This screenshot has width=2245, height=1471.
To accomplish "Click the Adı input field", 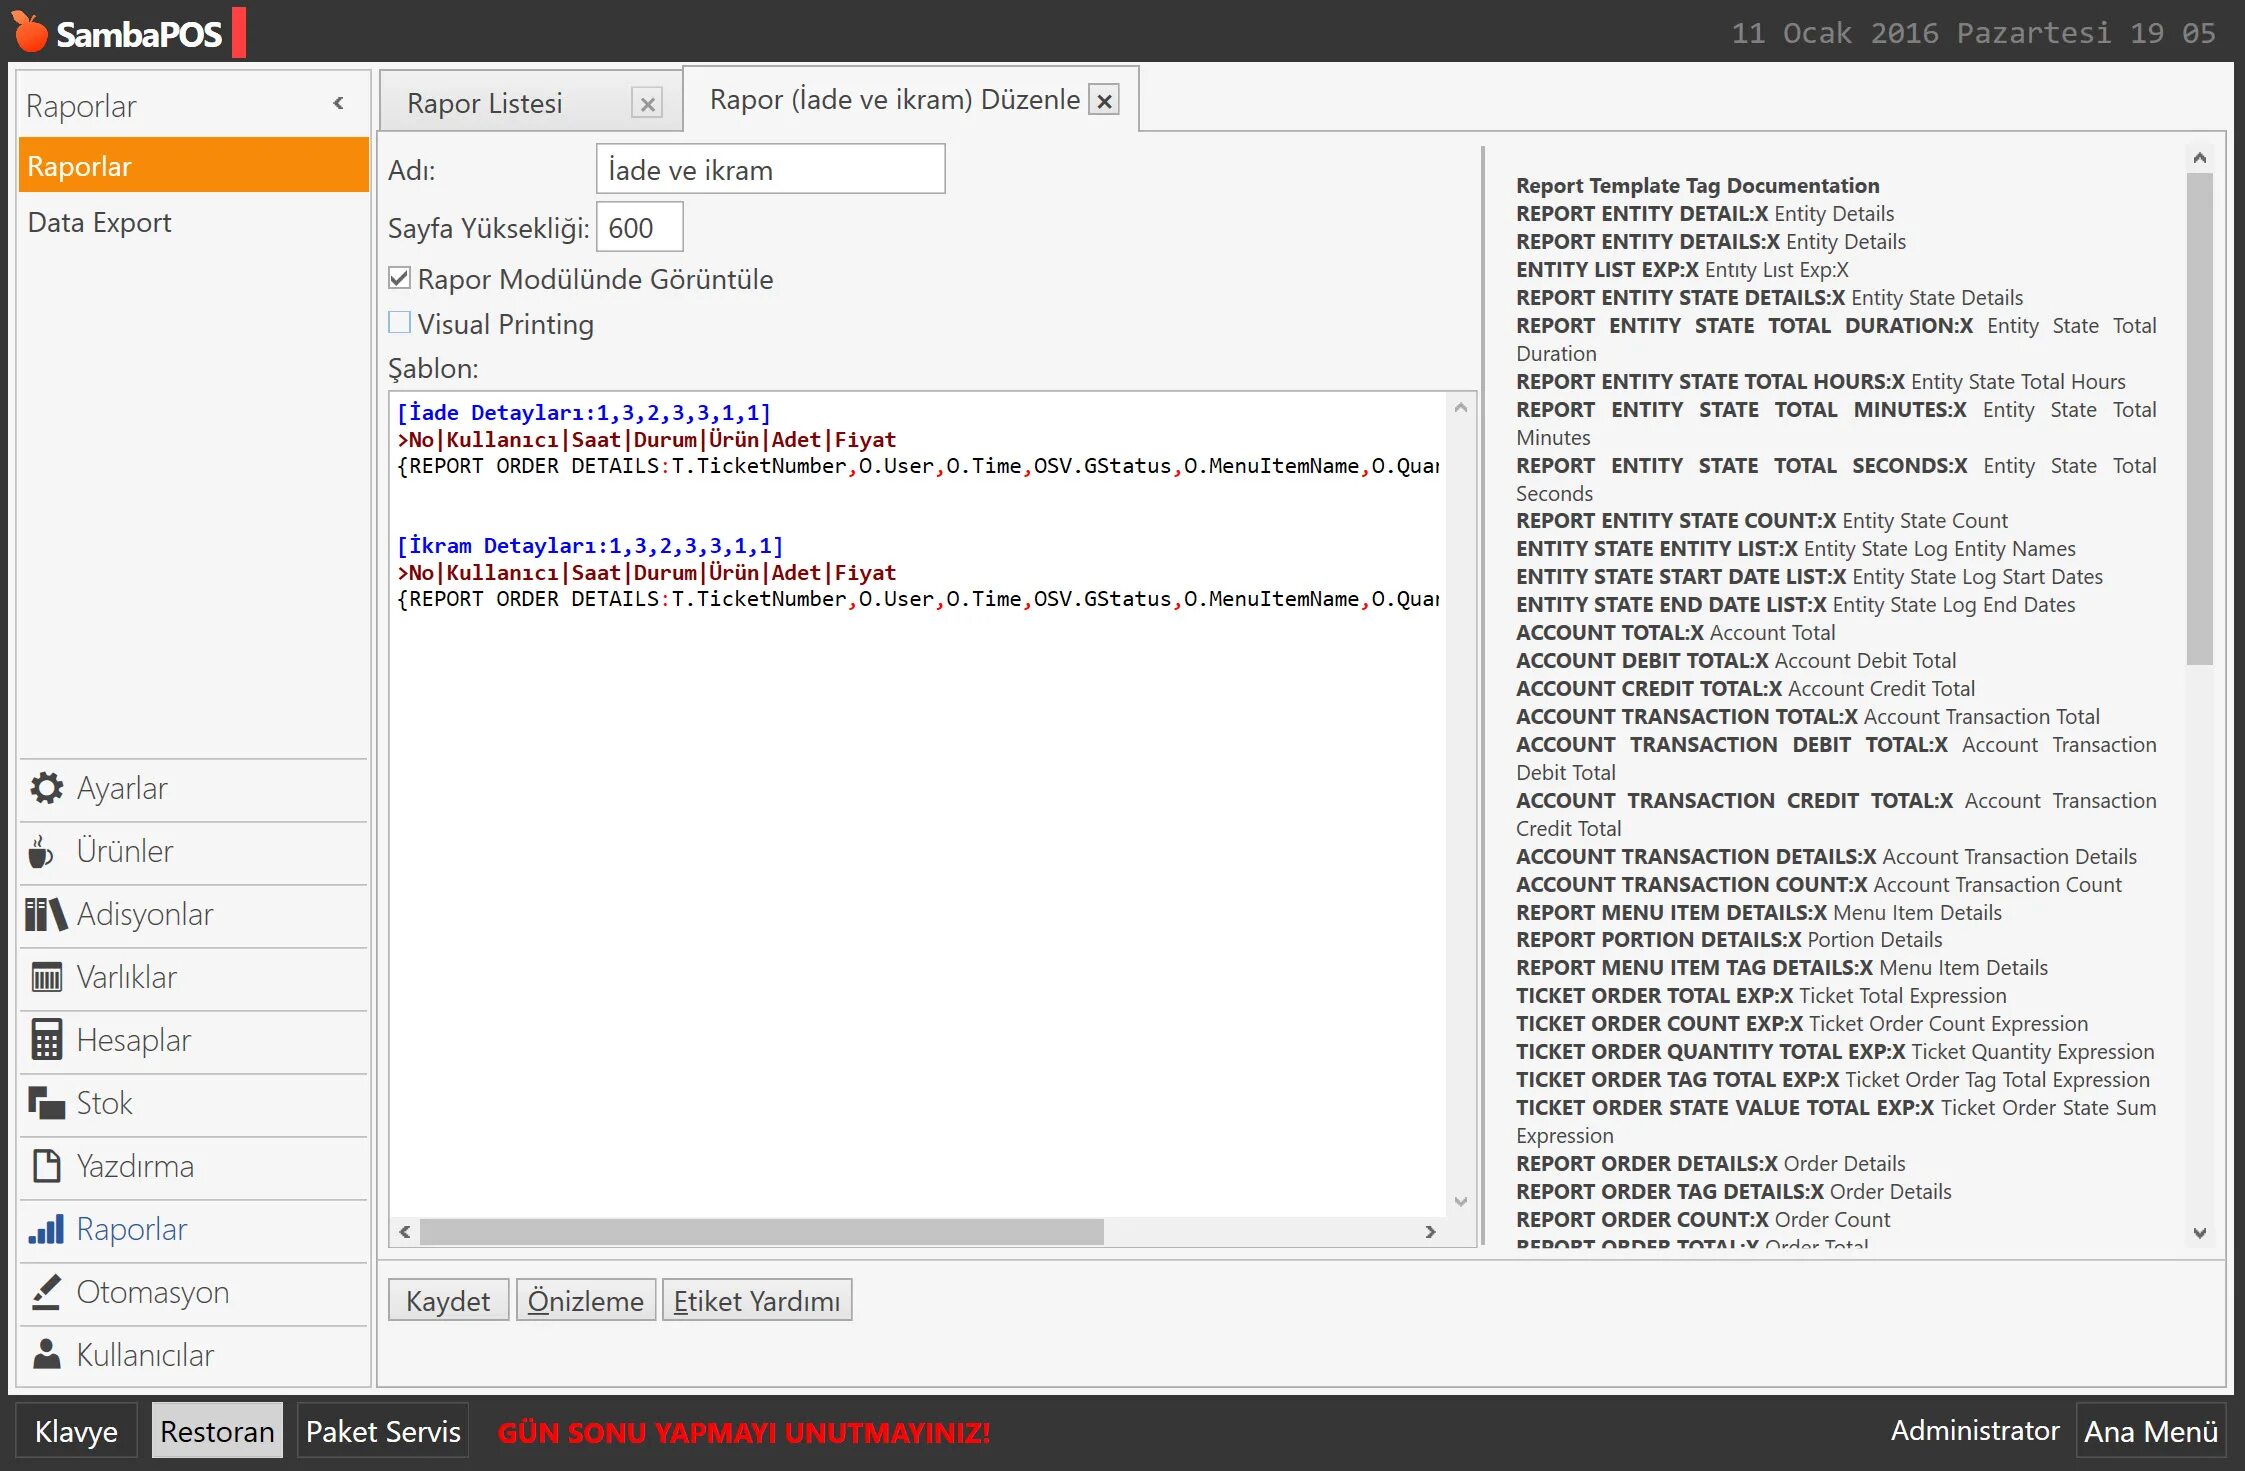I will pyautogui.click(x=770, y=169).
